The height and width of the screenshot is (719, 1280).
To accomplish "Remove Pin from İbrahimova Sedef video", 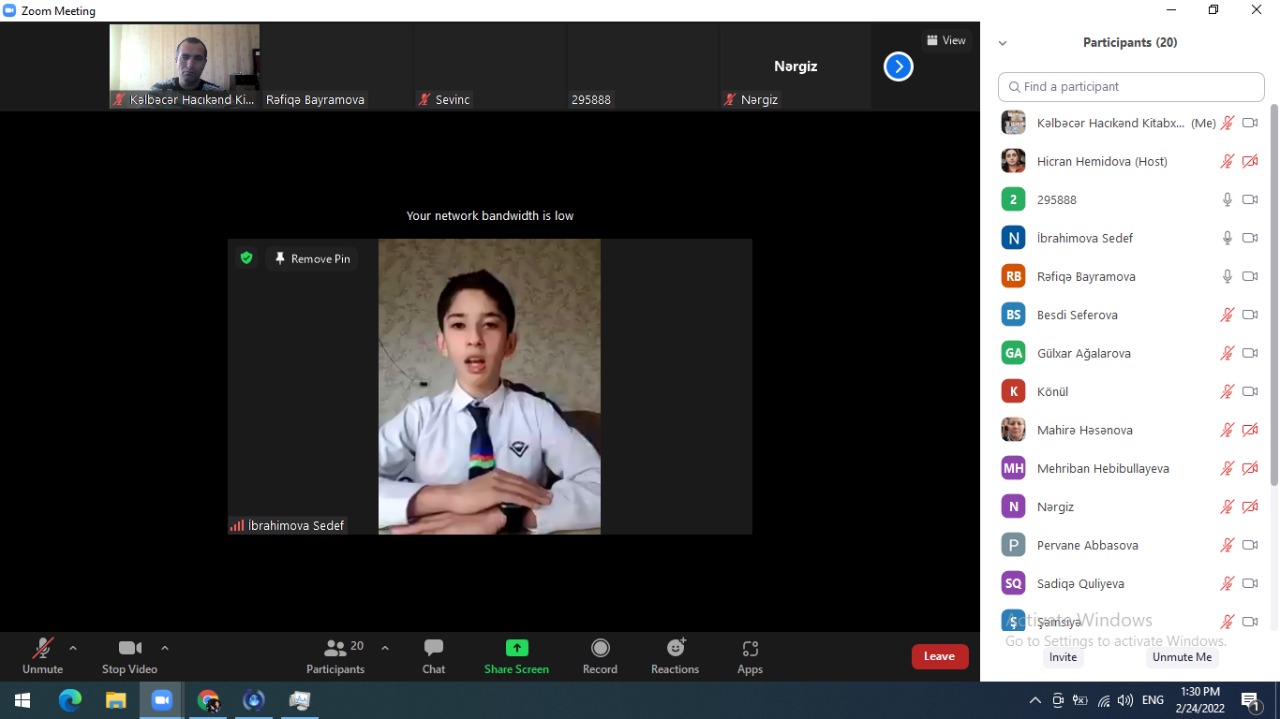I will pyautogui.click(x=313, y=258).
